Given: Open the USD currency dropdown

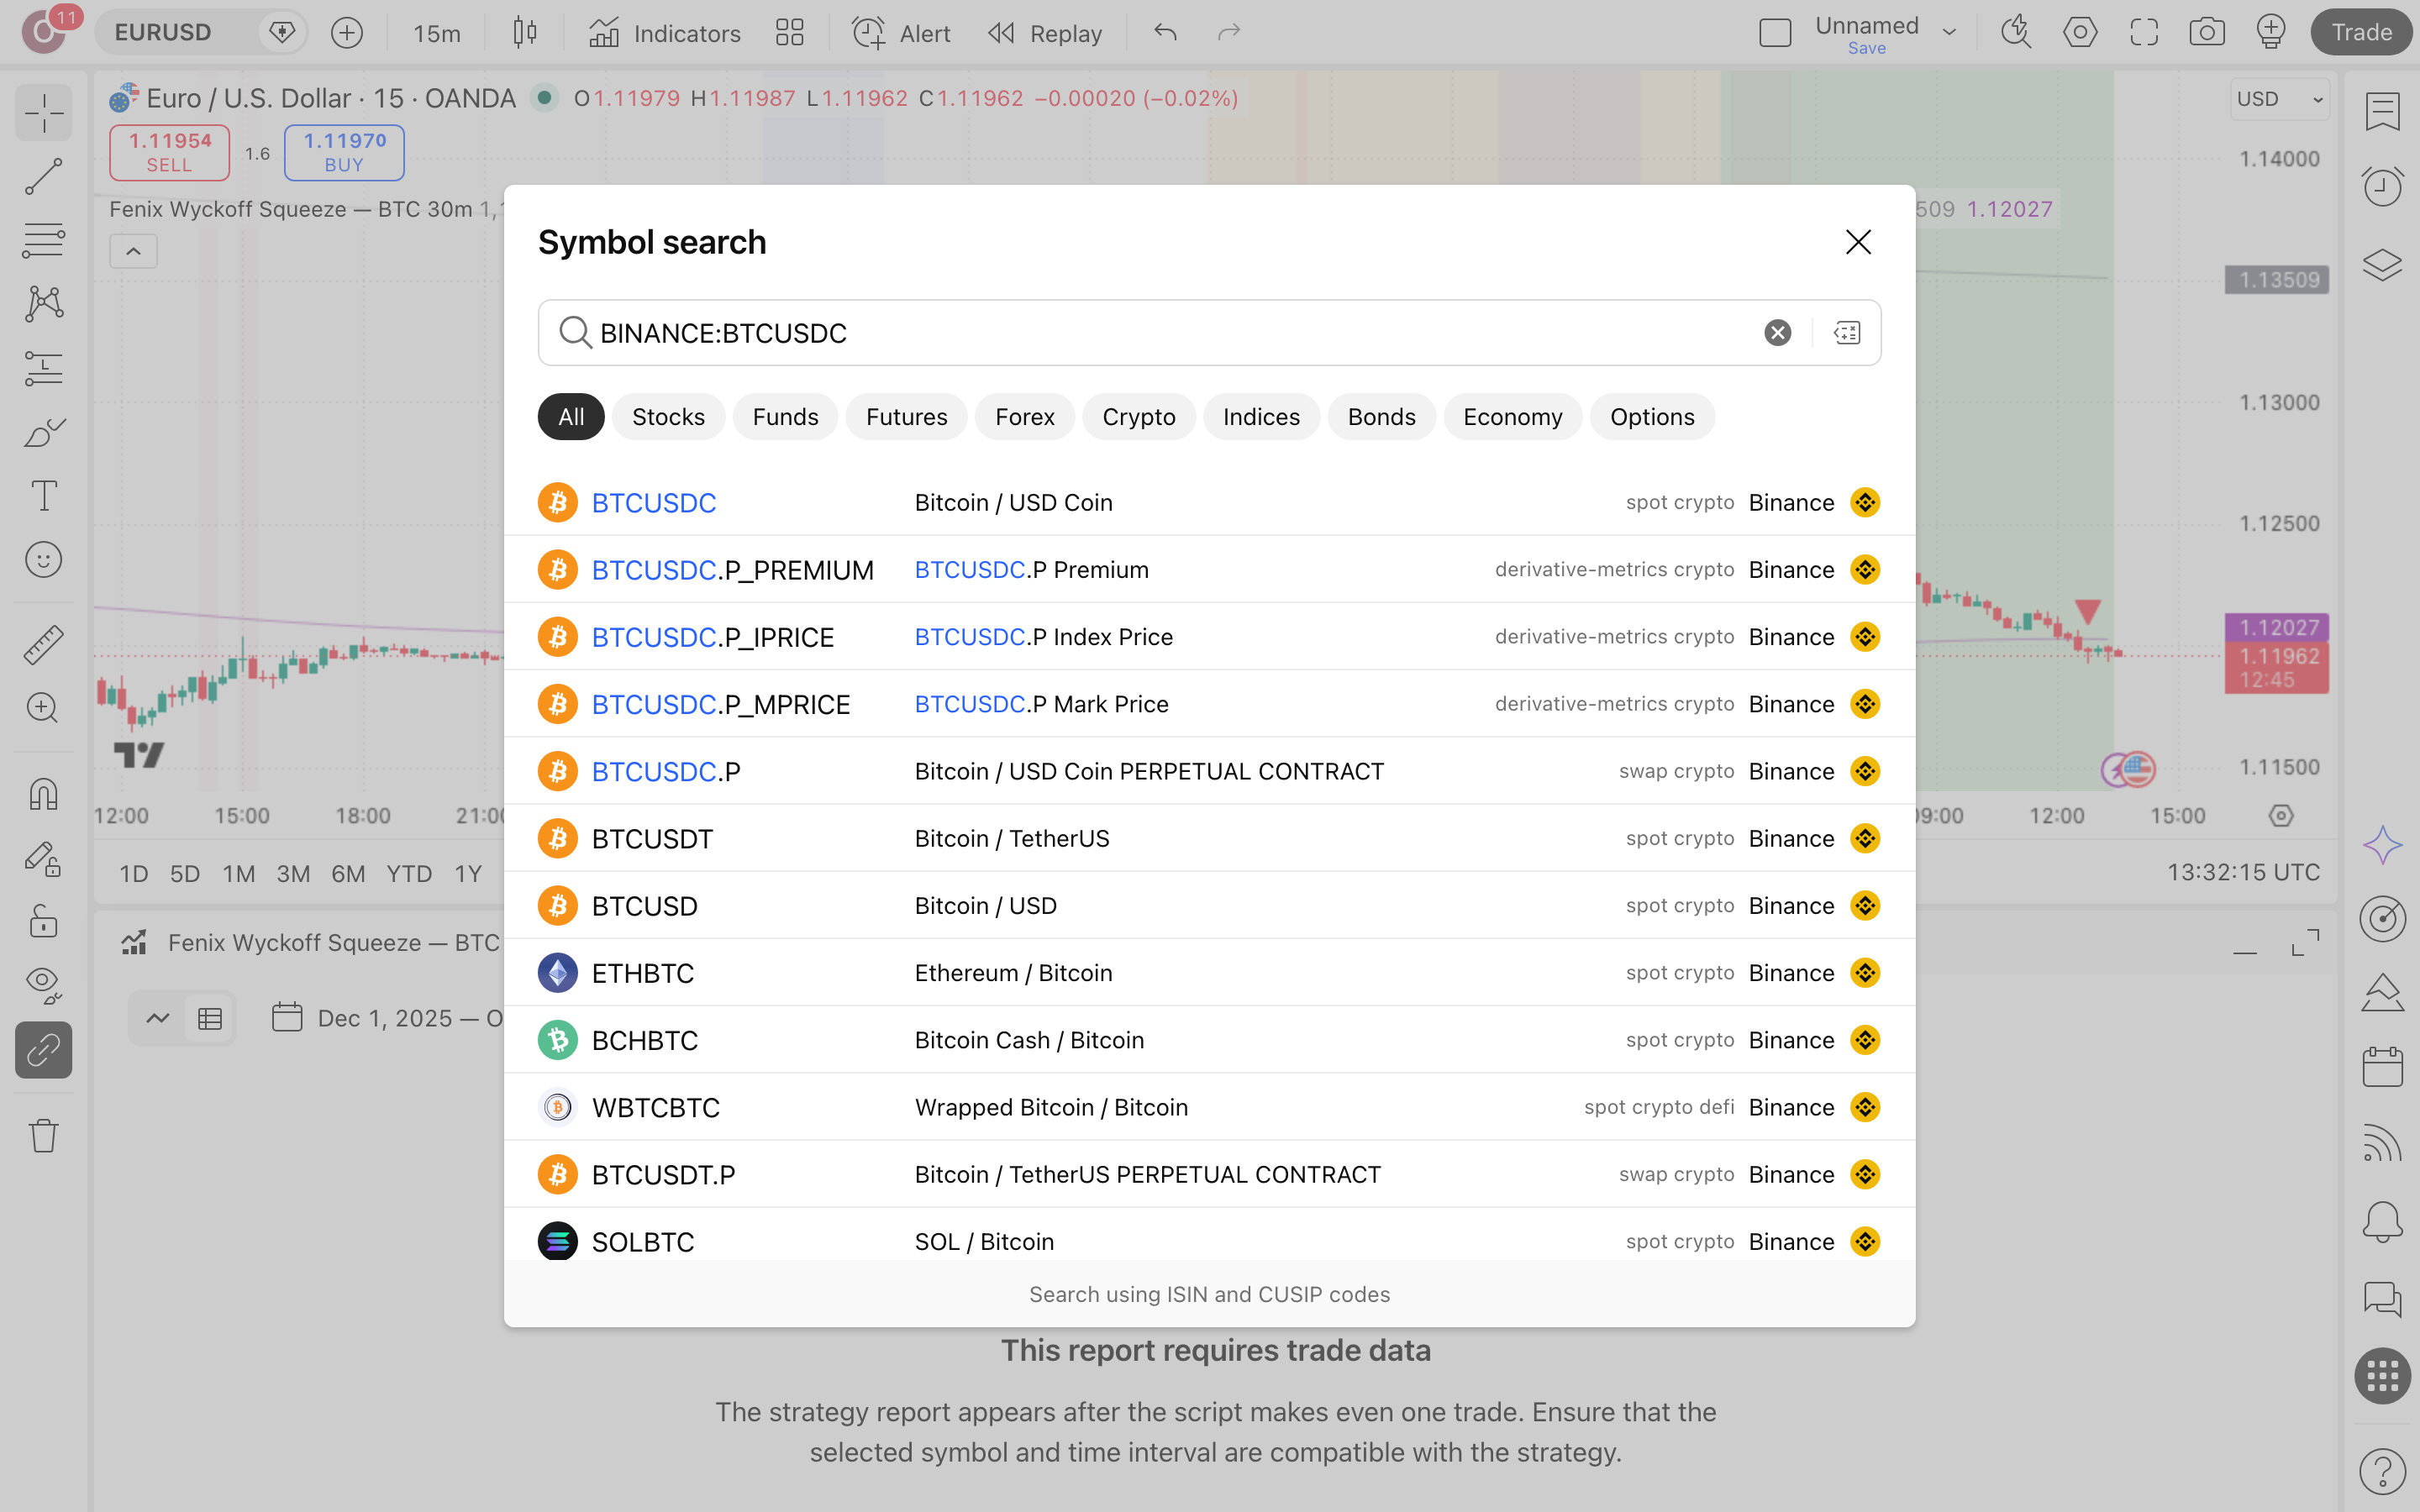Looking at the screenshot, I should pyautogui.click(x=2279, y=99).
